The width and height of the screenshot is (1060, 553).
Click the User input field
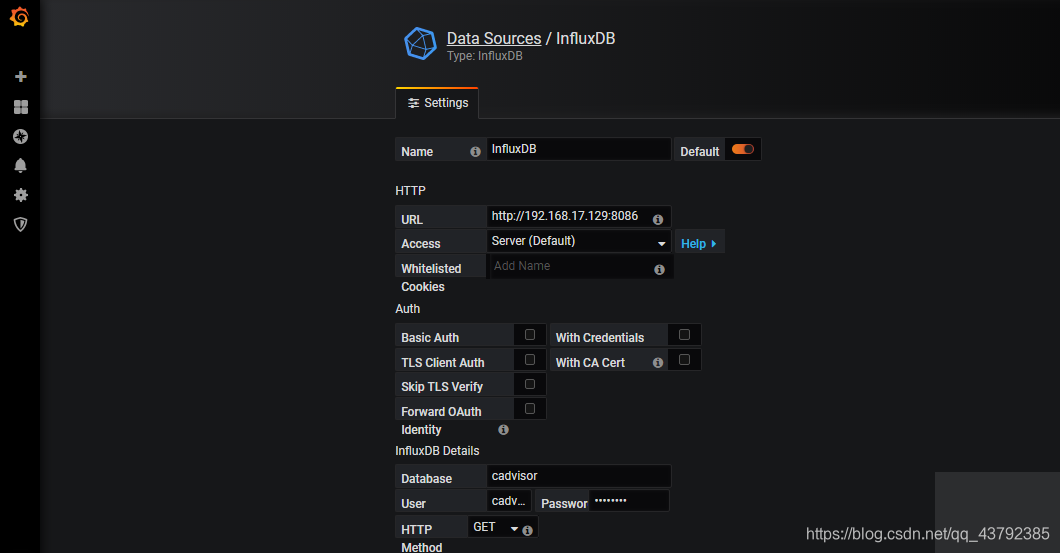click(x=509, y=501)
